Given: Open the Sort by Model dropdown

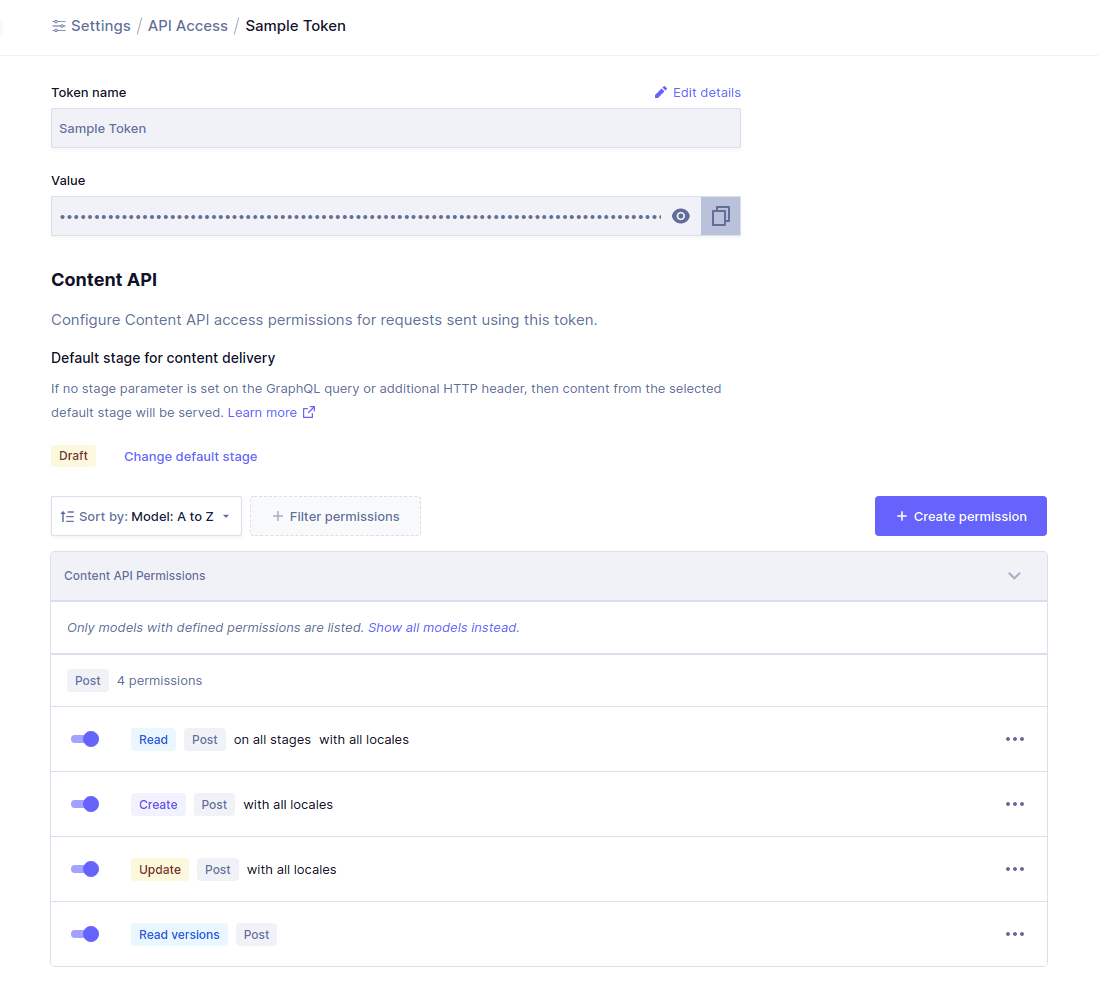Looking at the screenshot, I should (146, 516).
